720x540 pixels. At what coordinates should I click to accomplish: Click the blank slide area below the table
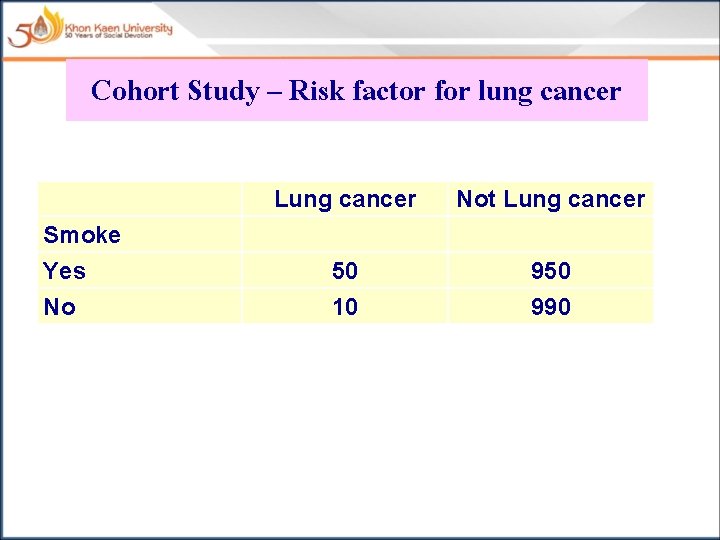tap(360, 430)
